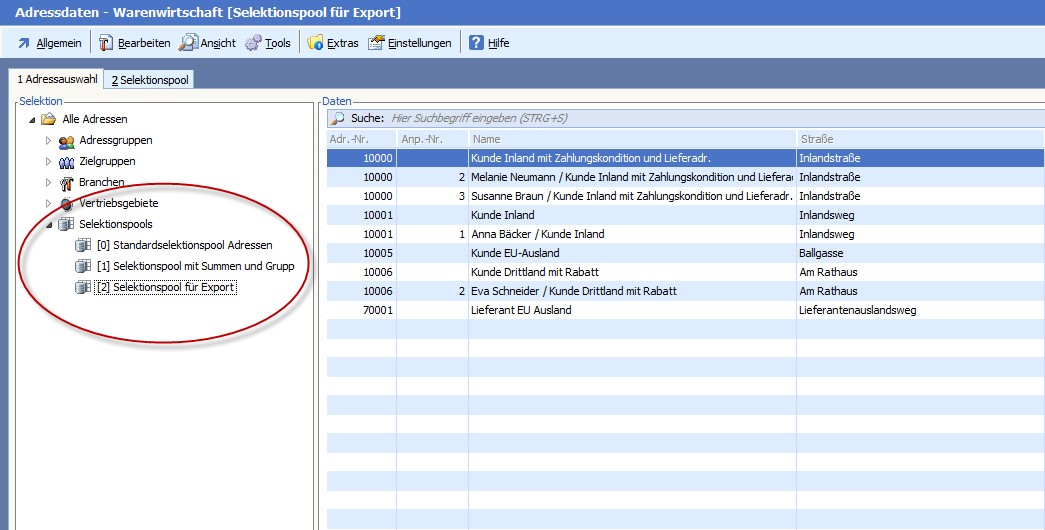Expand the Zielgruppen tree node

tap(48, 162)
